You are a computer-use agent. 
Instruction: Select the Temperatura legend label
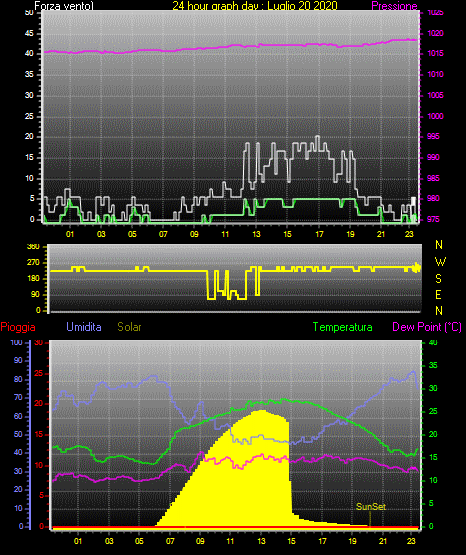coord(343,327)
